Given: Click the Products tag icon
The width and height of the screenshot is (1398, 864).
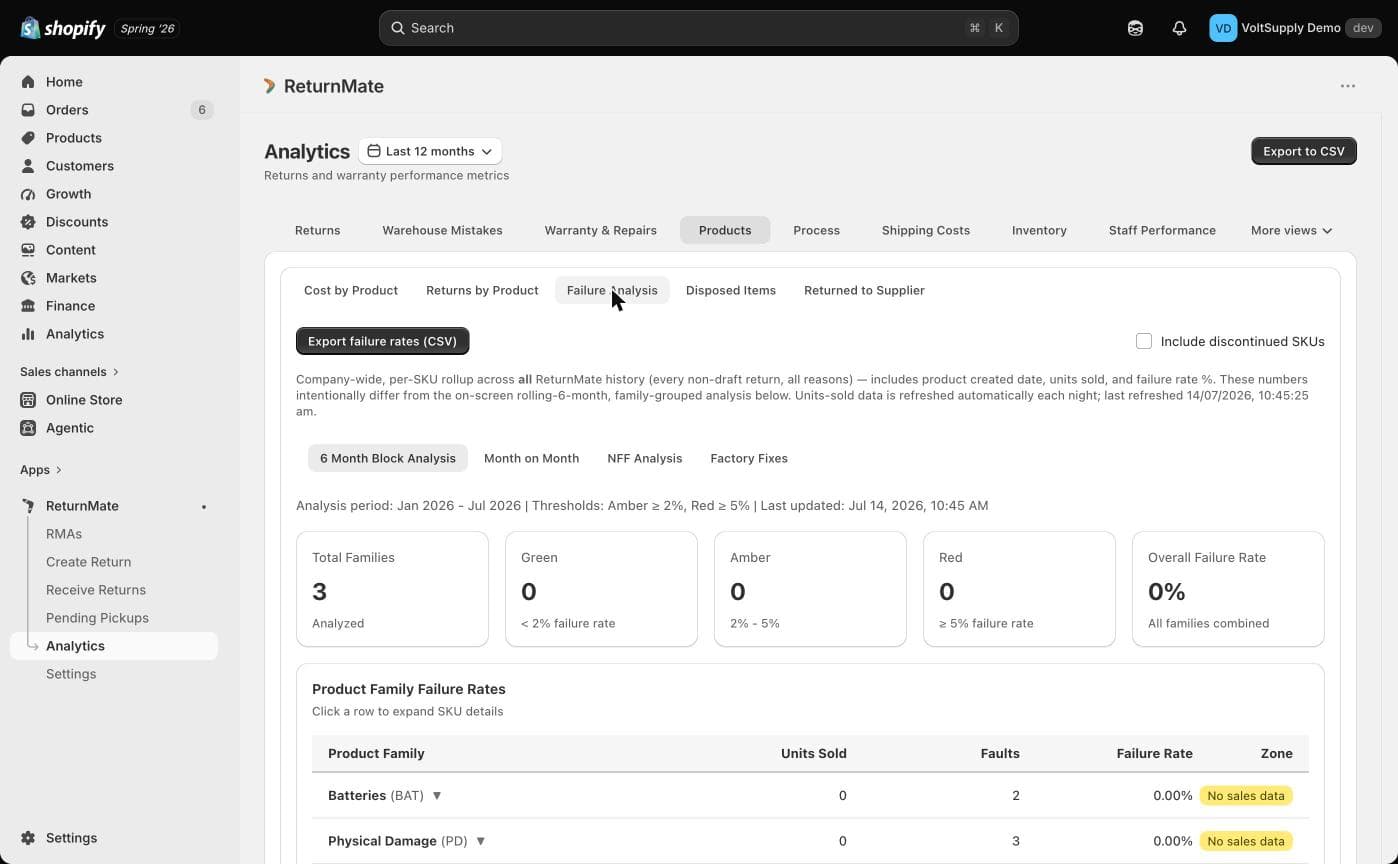Looking at the screenshot, I should (28, 138).
